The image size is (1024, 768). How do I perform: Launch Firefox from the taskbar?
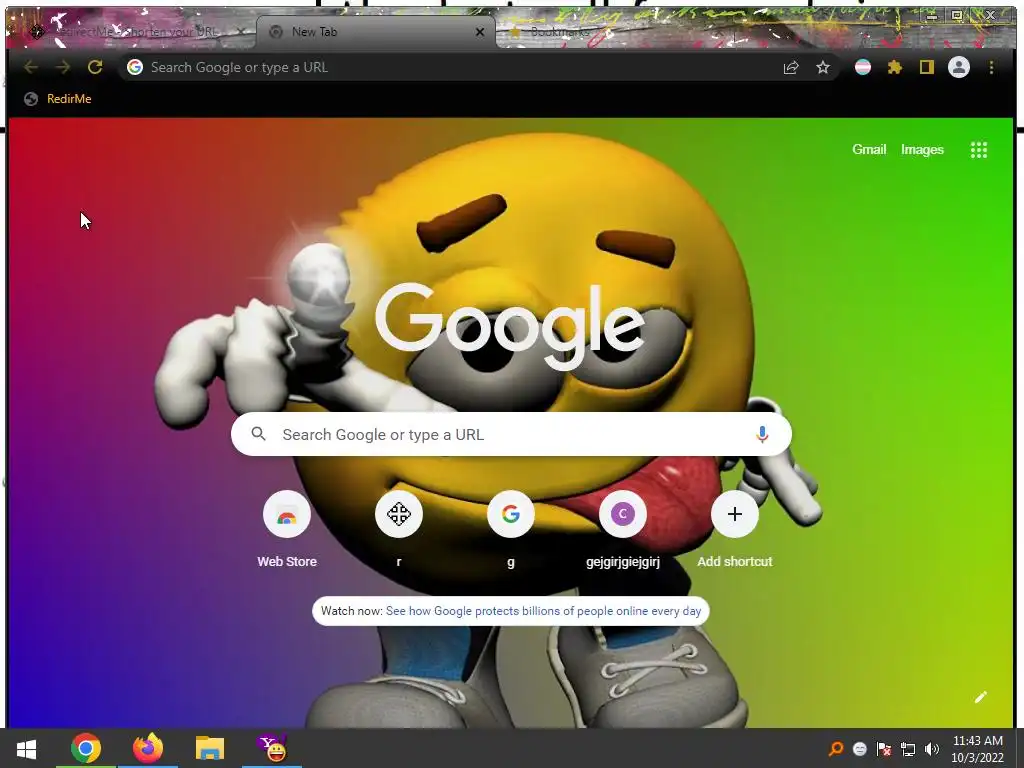click(148, 748)
